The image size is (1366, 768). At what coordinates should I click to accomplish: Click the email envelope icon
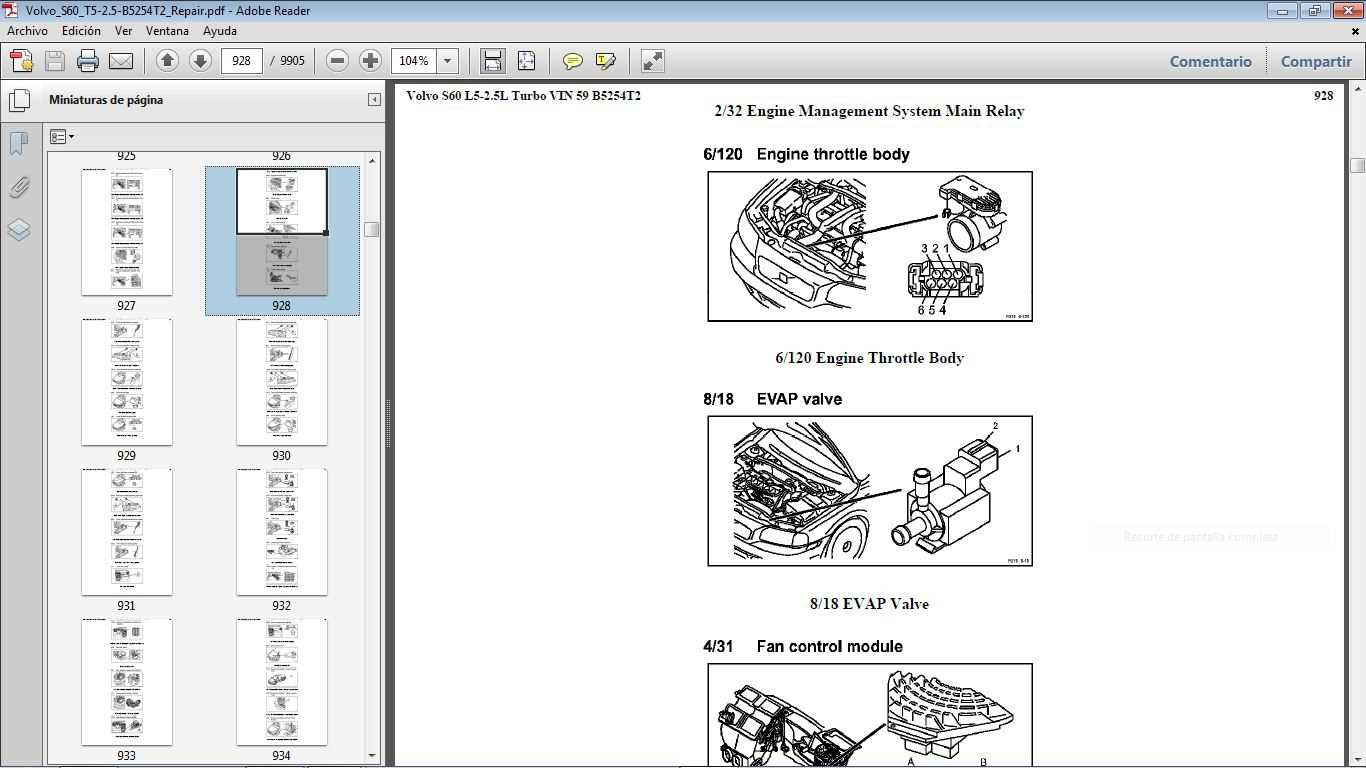pyautogui.click(x=121, y=61)
